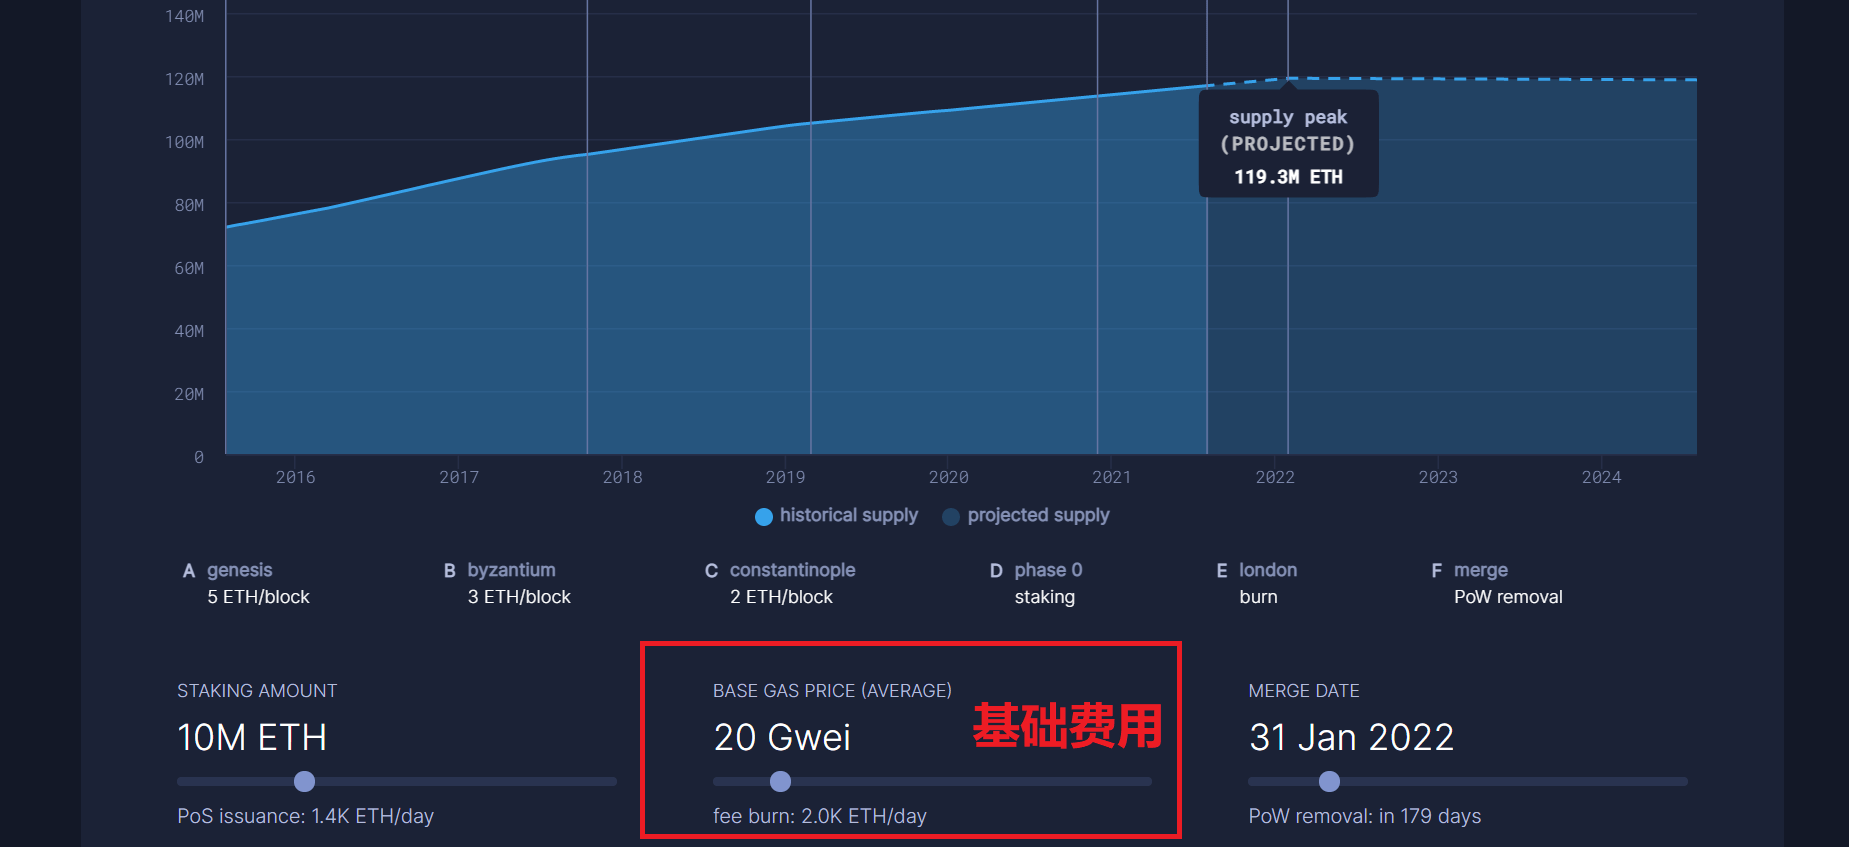Click the 20 Gwei base gas value

click(x=782, y=737)
